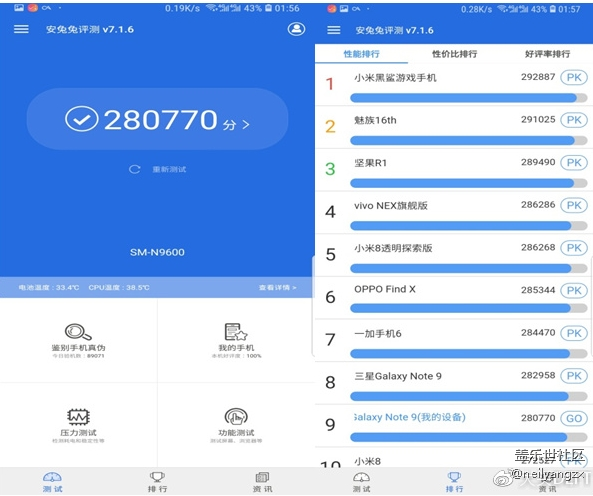Expand score details arrow beside 280770

click(x=246, y=124)
